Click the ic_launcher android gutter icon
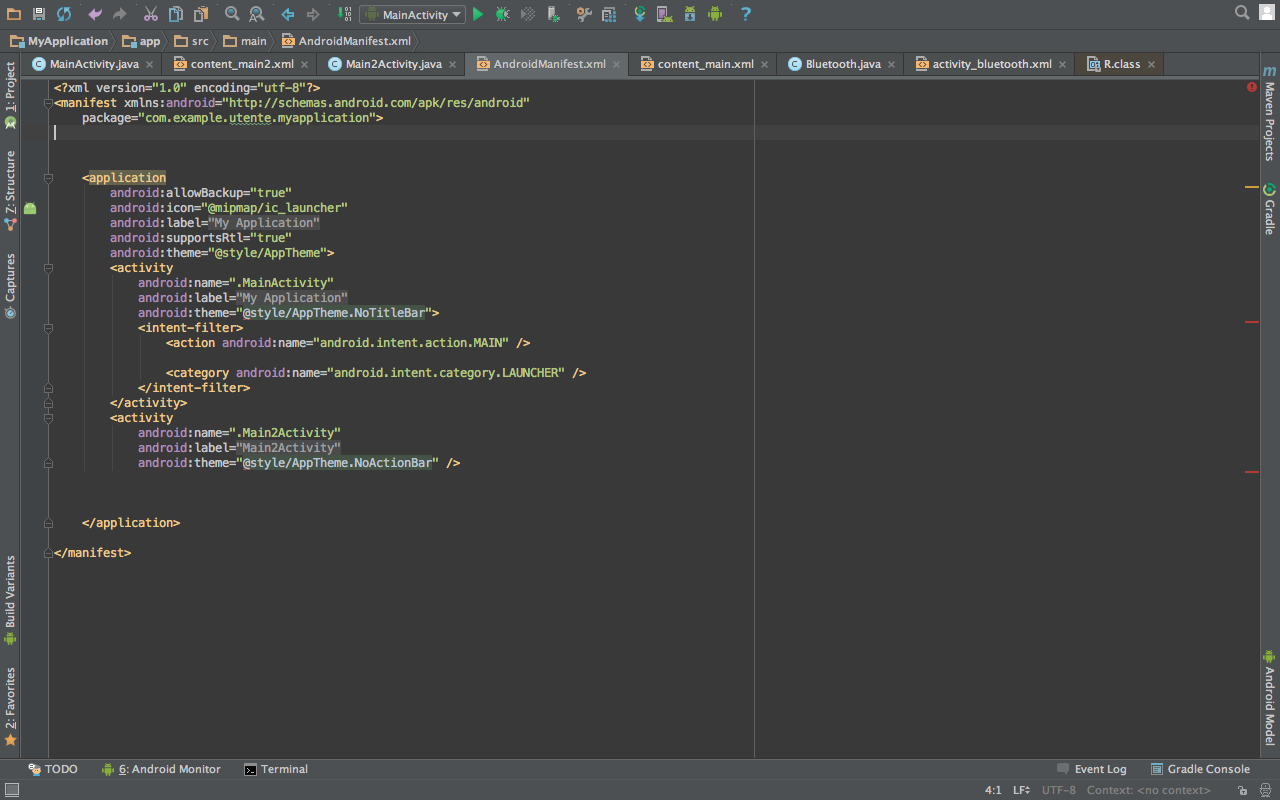 [30, 208]
